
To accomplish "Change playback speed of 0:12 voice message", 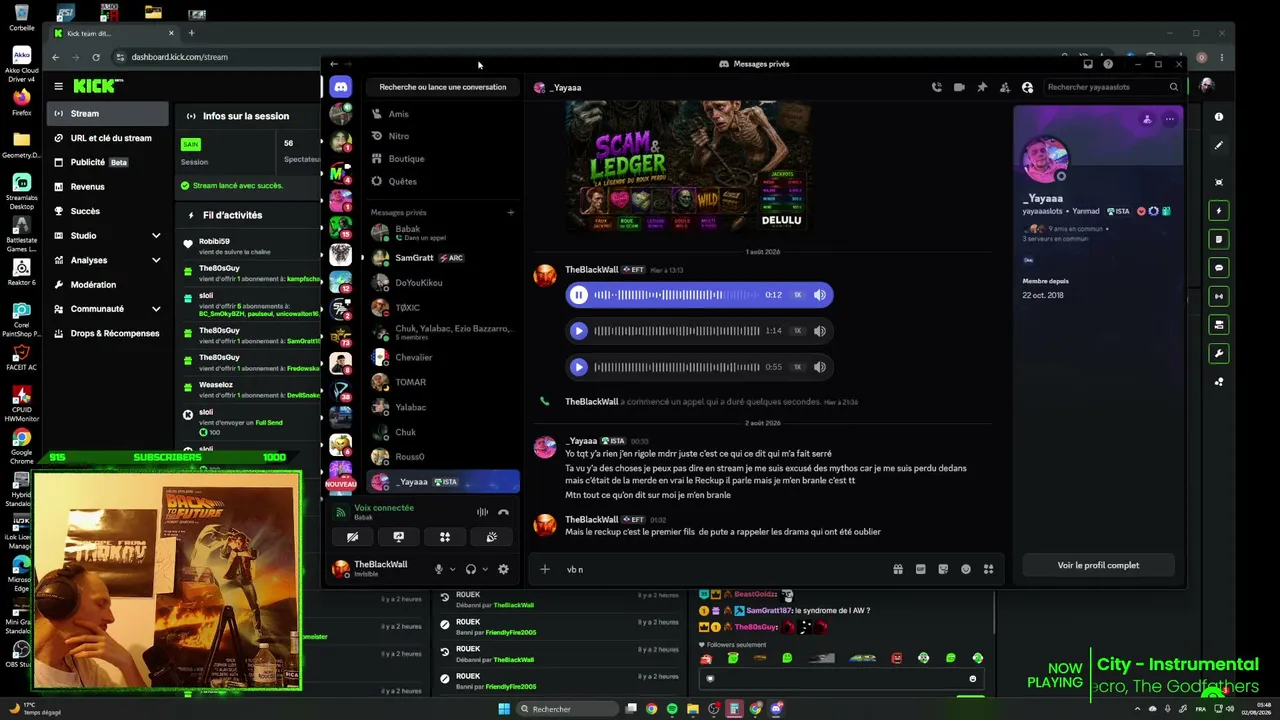I will point(797,295).
